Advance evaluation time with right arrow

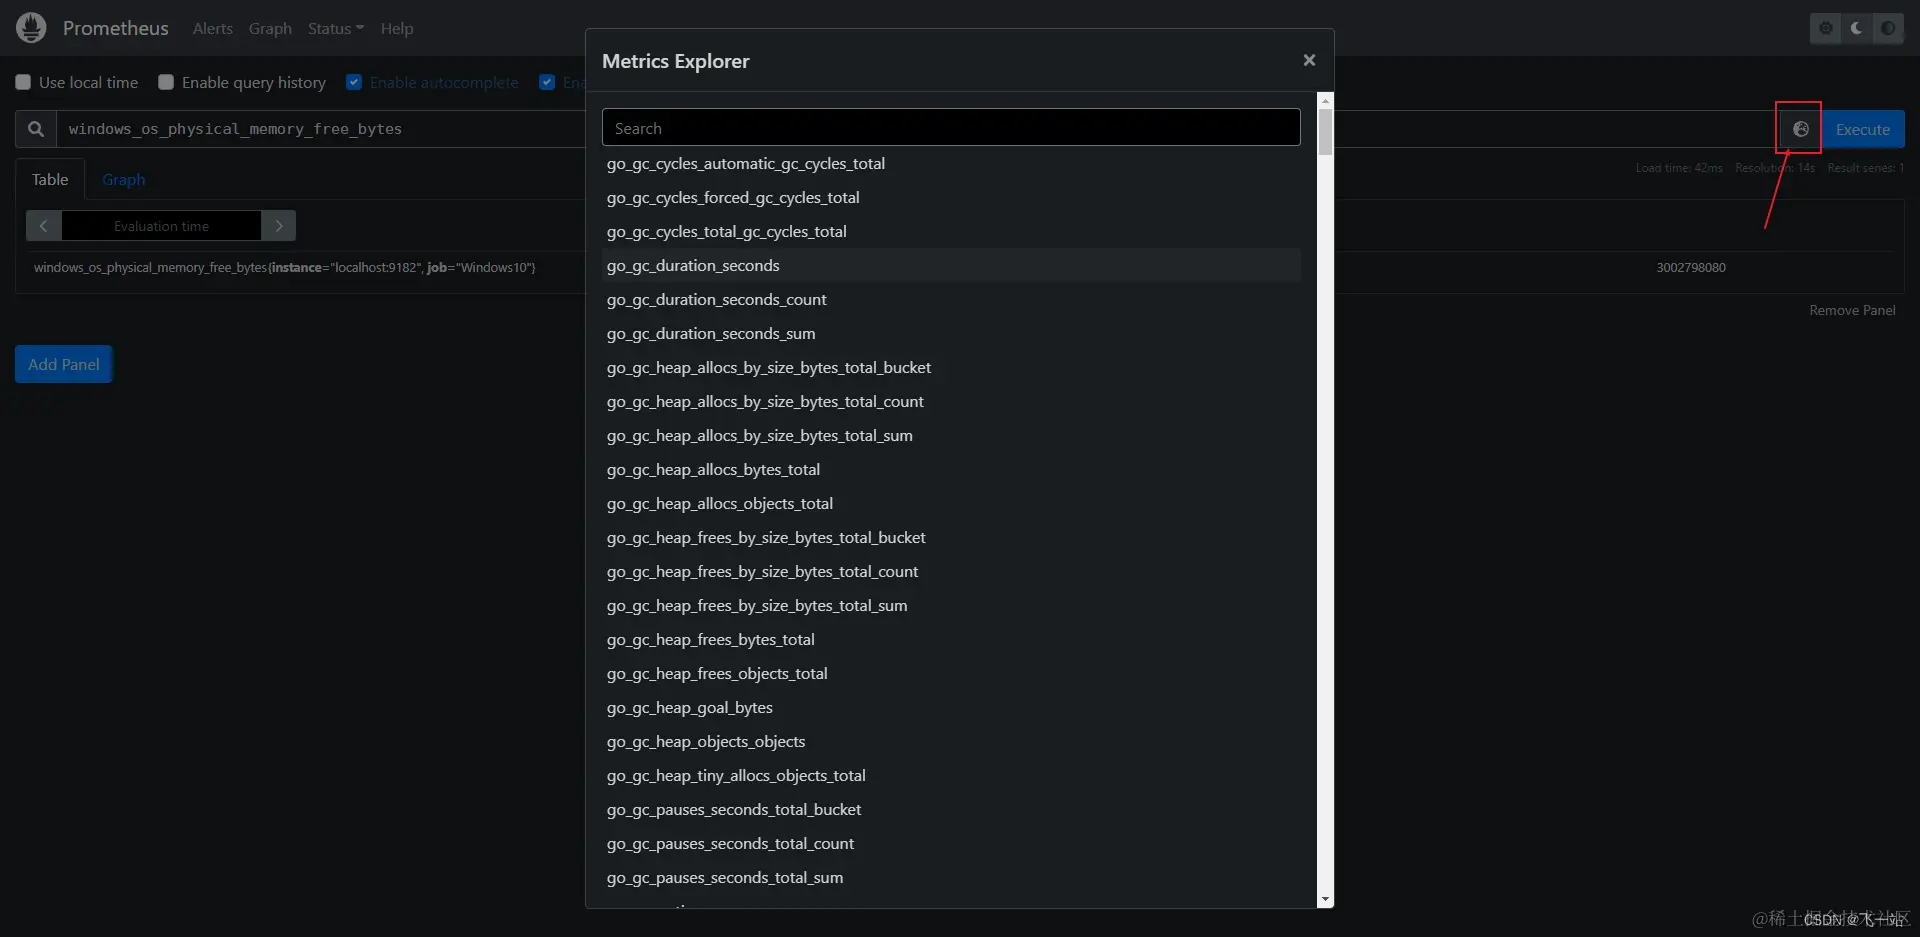[x=279, y=226]
